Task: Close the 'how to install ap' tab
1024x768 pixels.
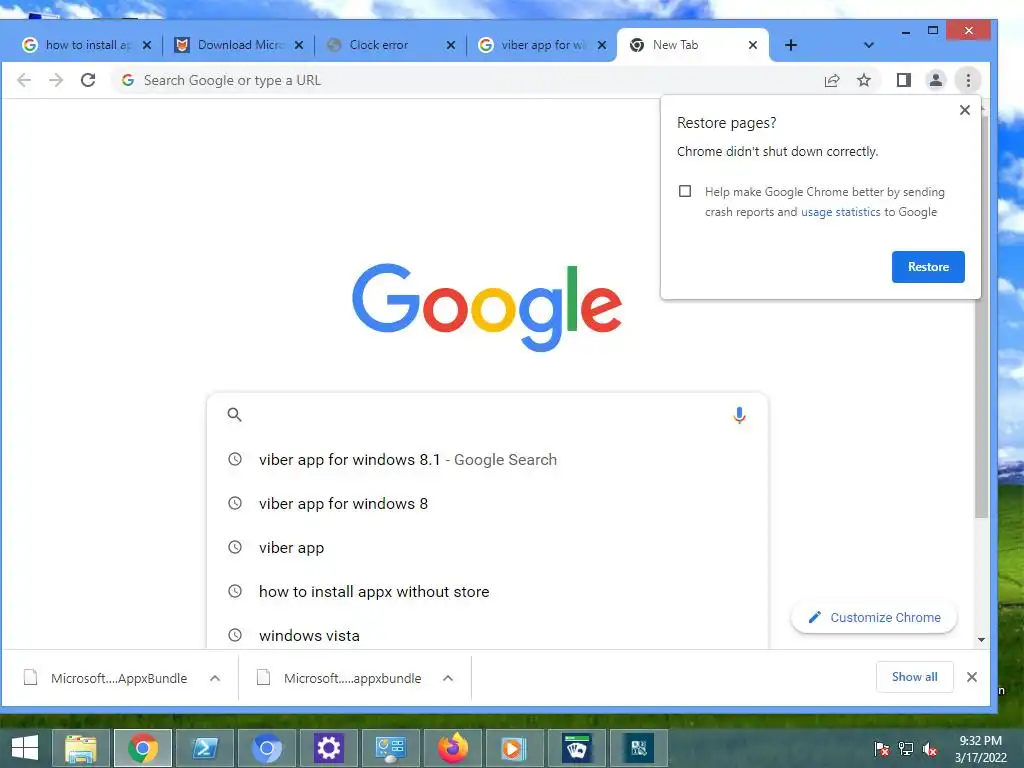Action: point(147,45)
